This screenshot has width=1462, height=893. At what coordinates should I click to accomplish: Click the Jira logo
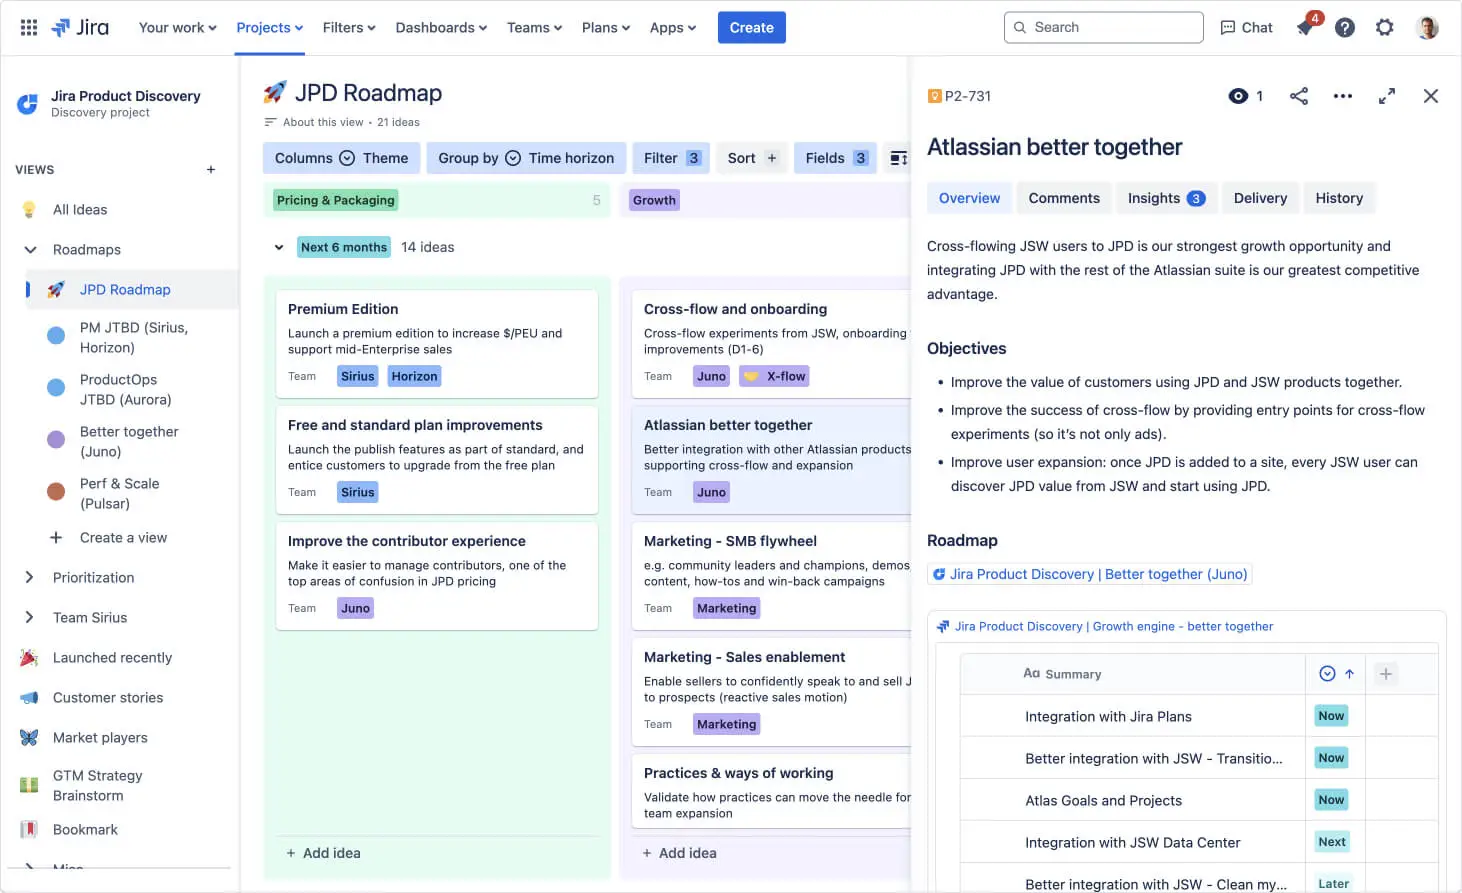point(80,27)
